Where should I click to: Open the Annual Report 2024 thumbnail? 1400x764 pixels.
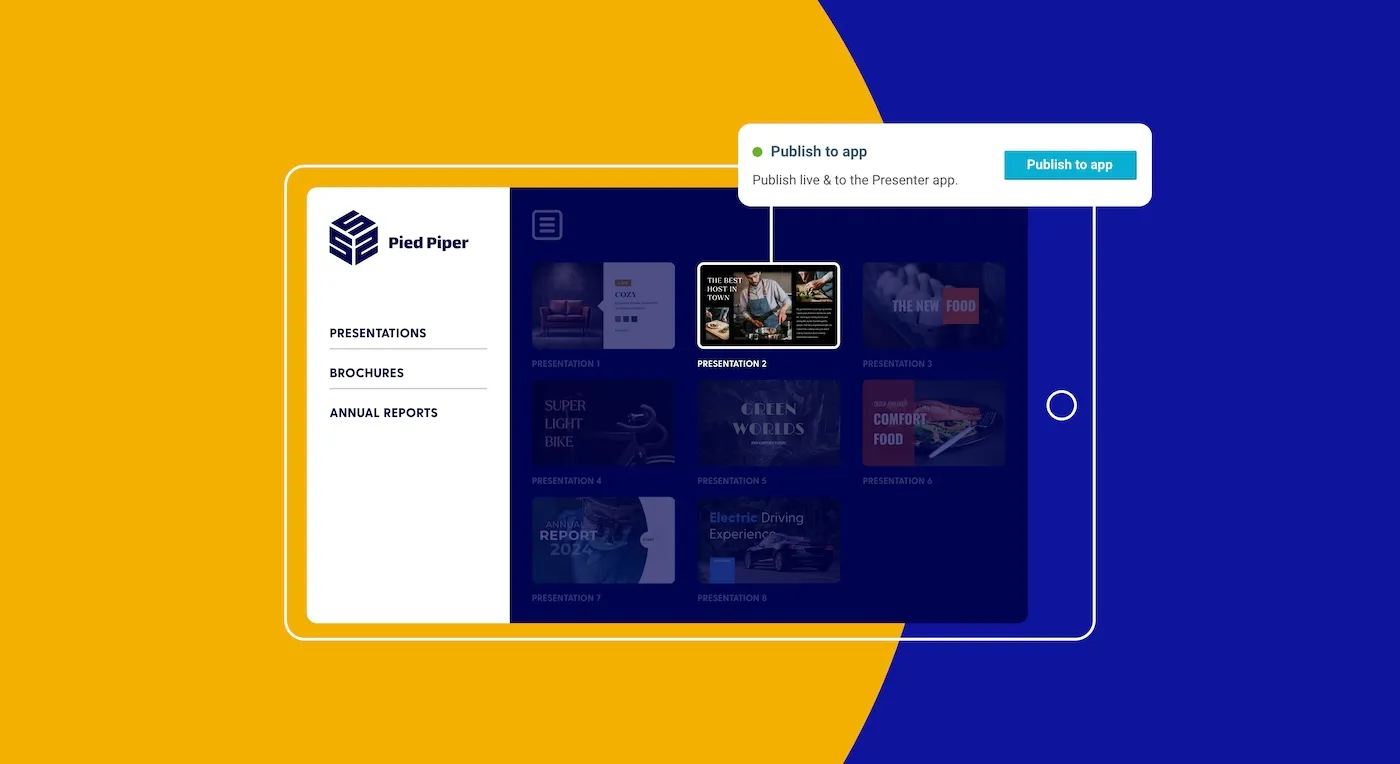click(603, 540)
